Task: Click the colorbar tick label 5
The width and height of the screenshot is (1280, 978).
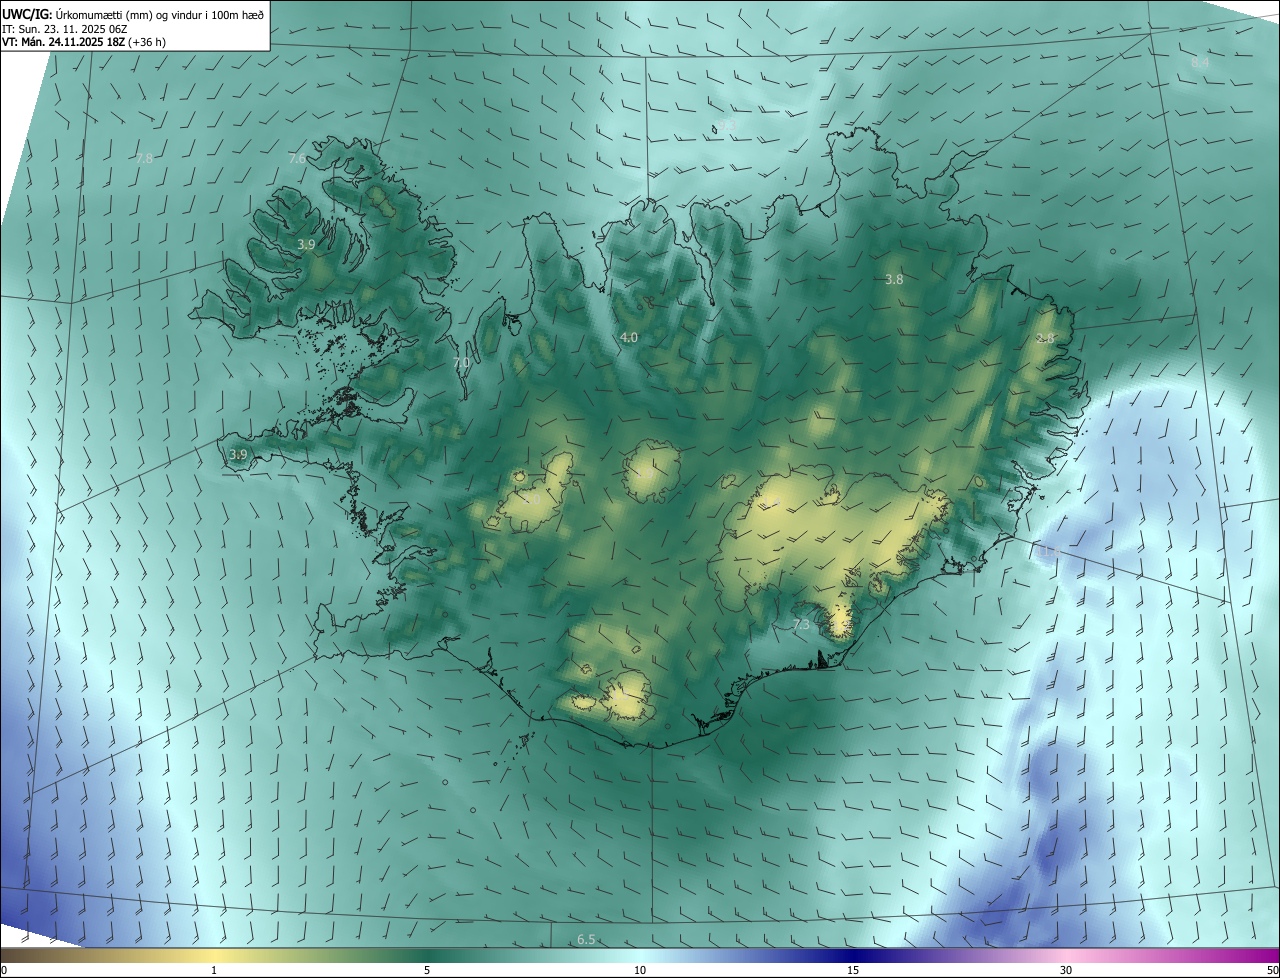Action: [x=427, y=970]
